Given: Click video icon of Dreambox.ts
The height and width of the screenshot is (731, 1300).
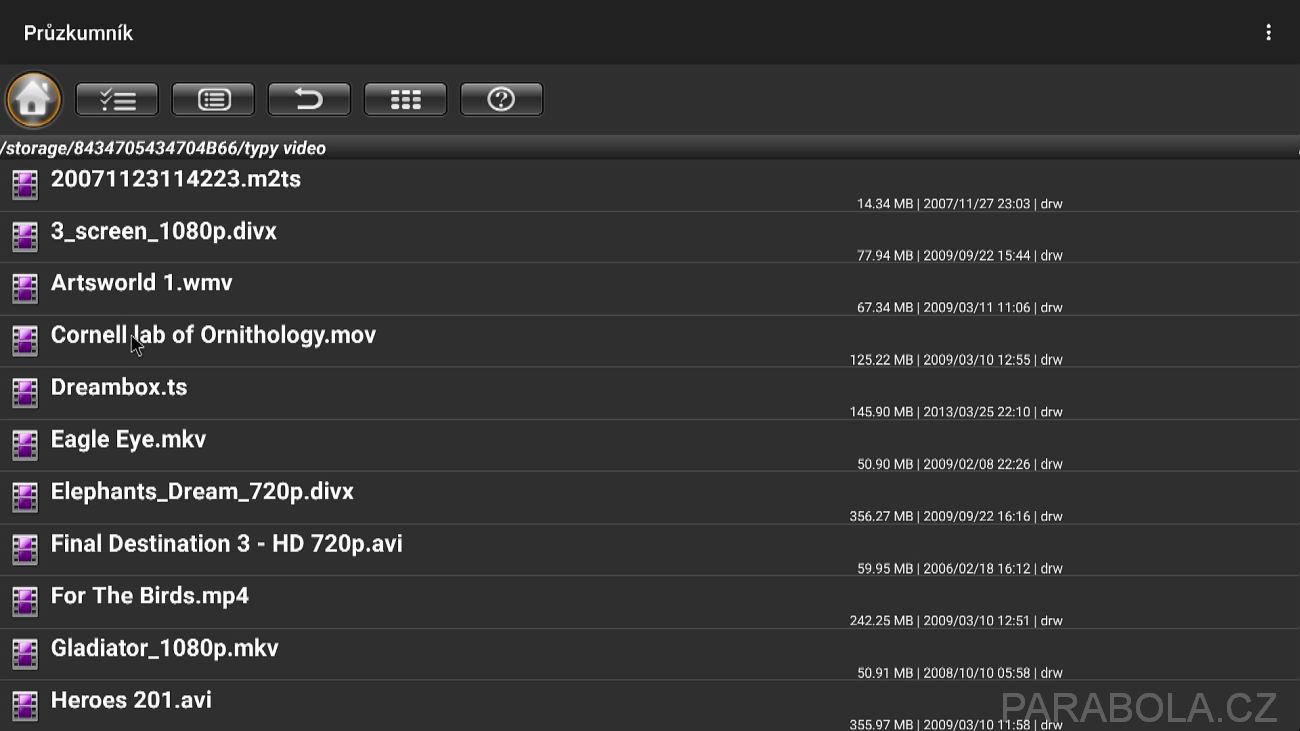Looking at the screenshot, I should tap(25, 393).
